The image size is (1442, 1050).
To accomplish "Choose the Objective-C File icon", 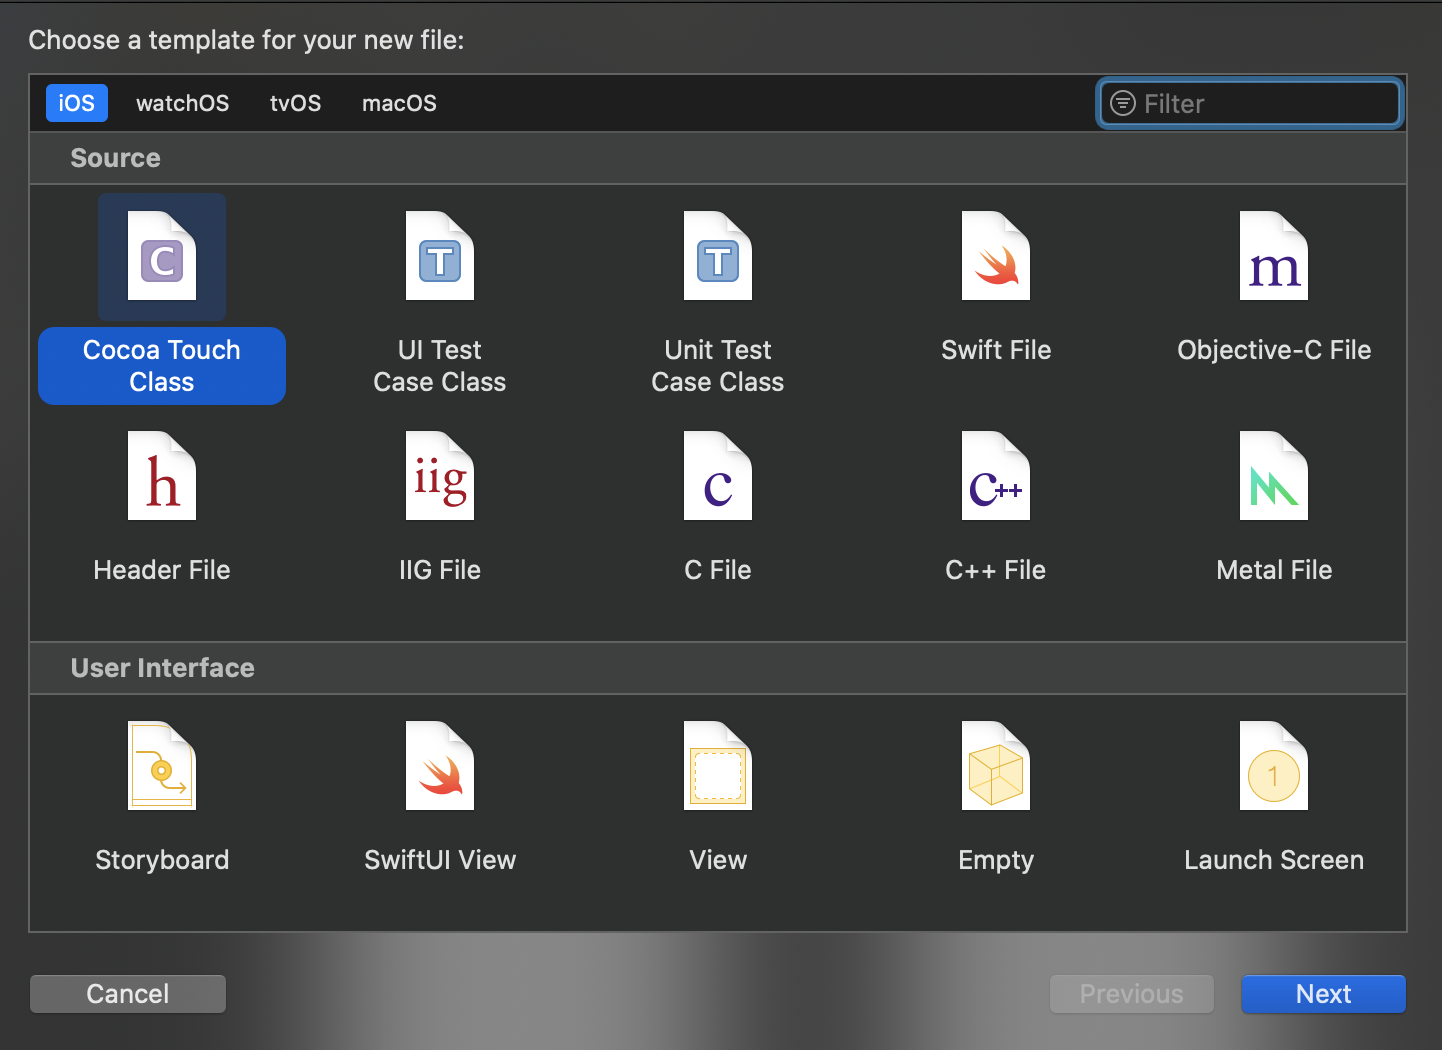I will [x=1274, y=256].
